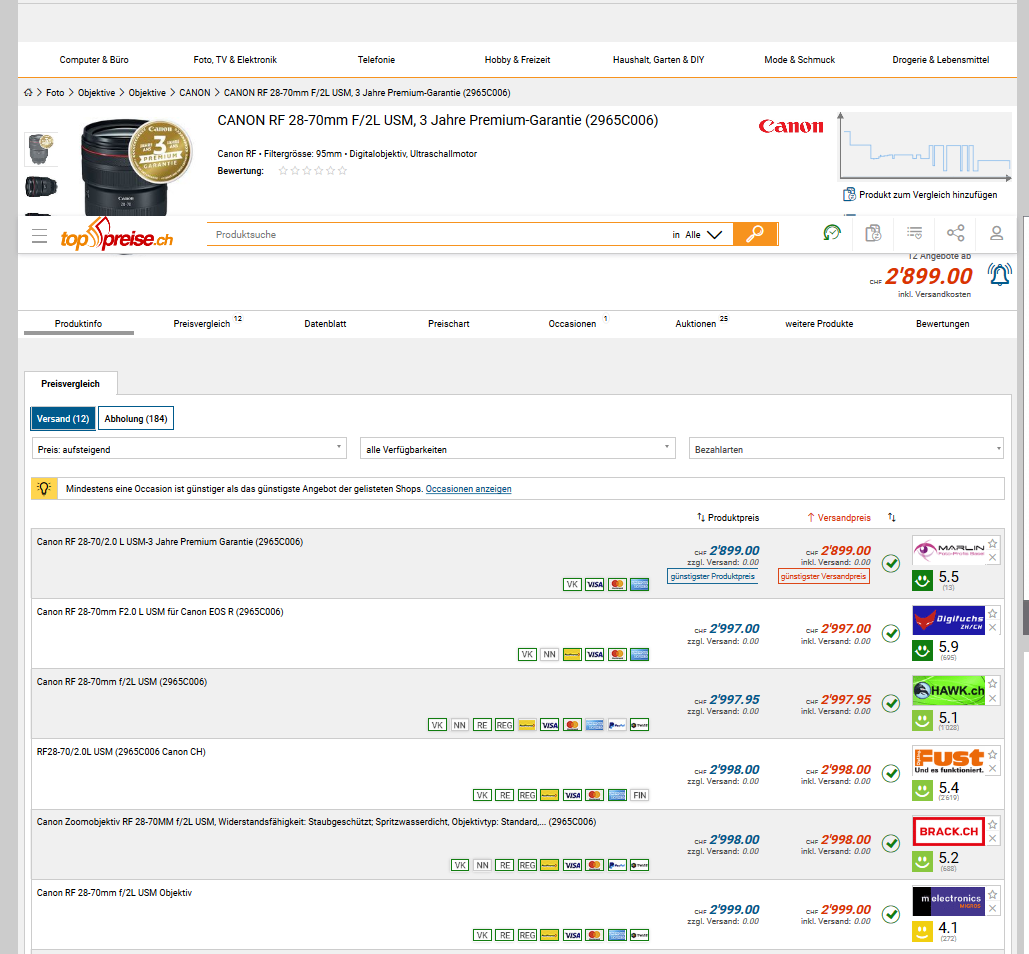Click the share icon in header
Screen dimensions: 1029x954
[955, 233]
